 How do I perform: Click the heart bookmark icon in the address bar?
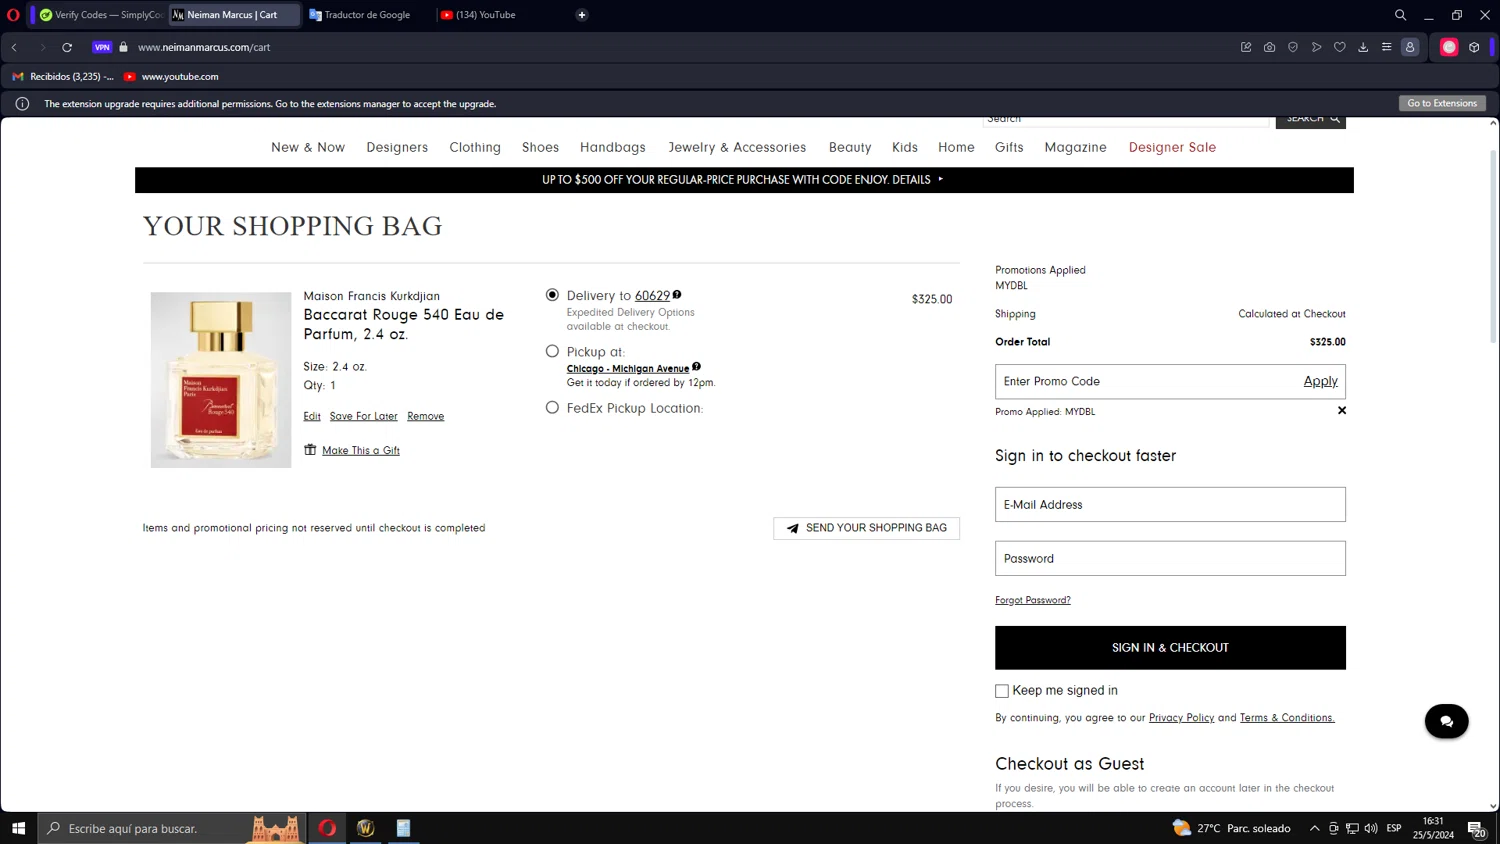click(1340, 47)
